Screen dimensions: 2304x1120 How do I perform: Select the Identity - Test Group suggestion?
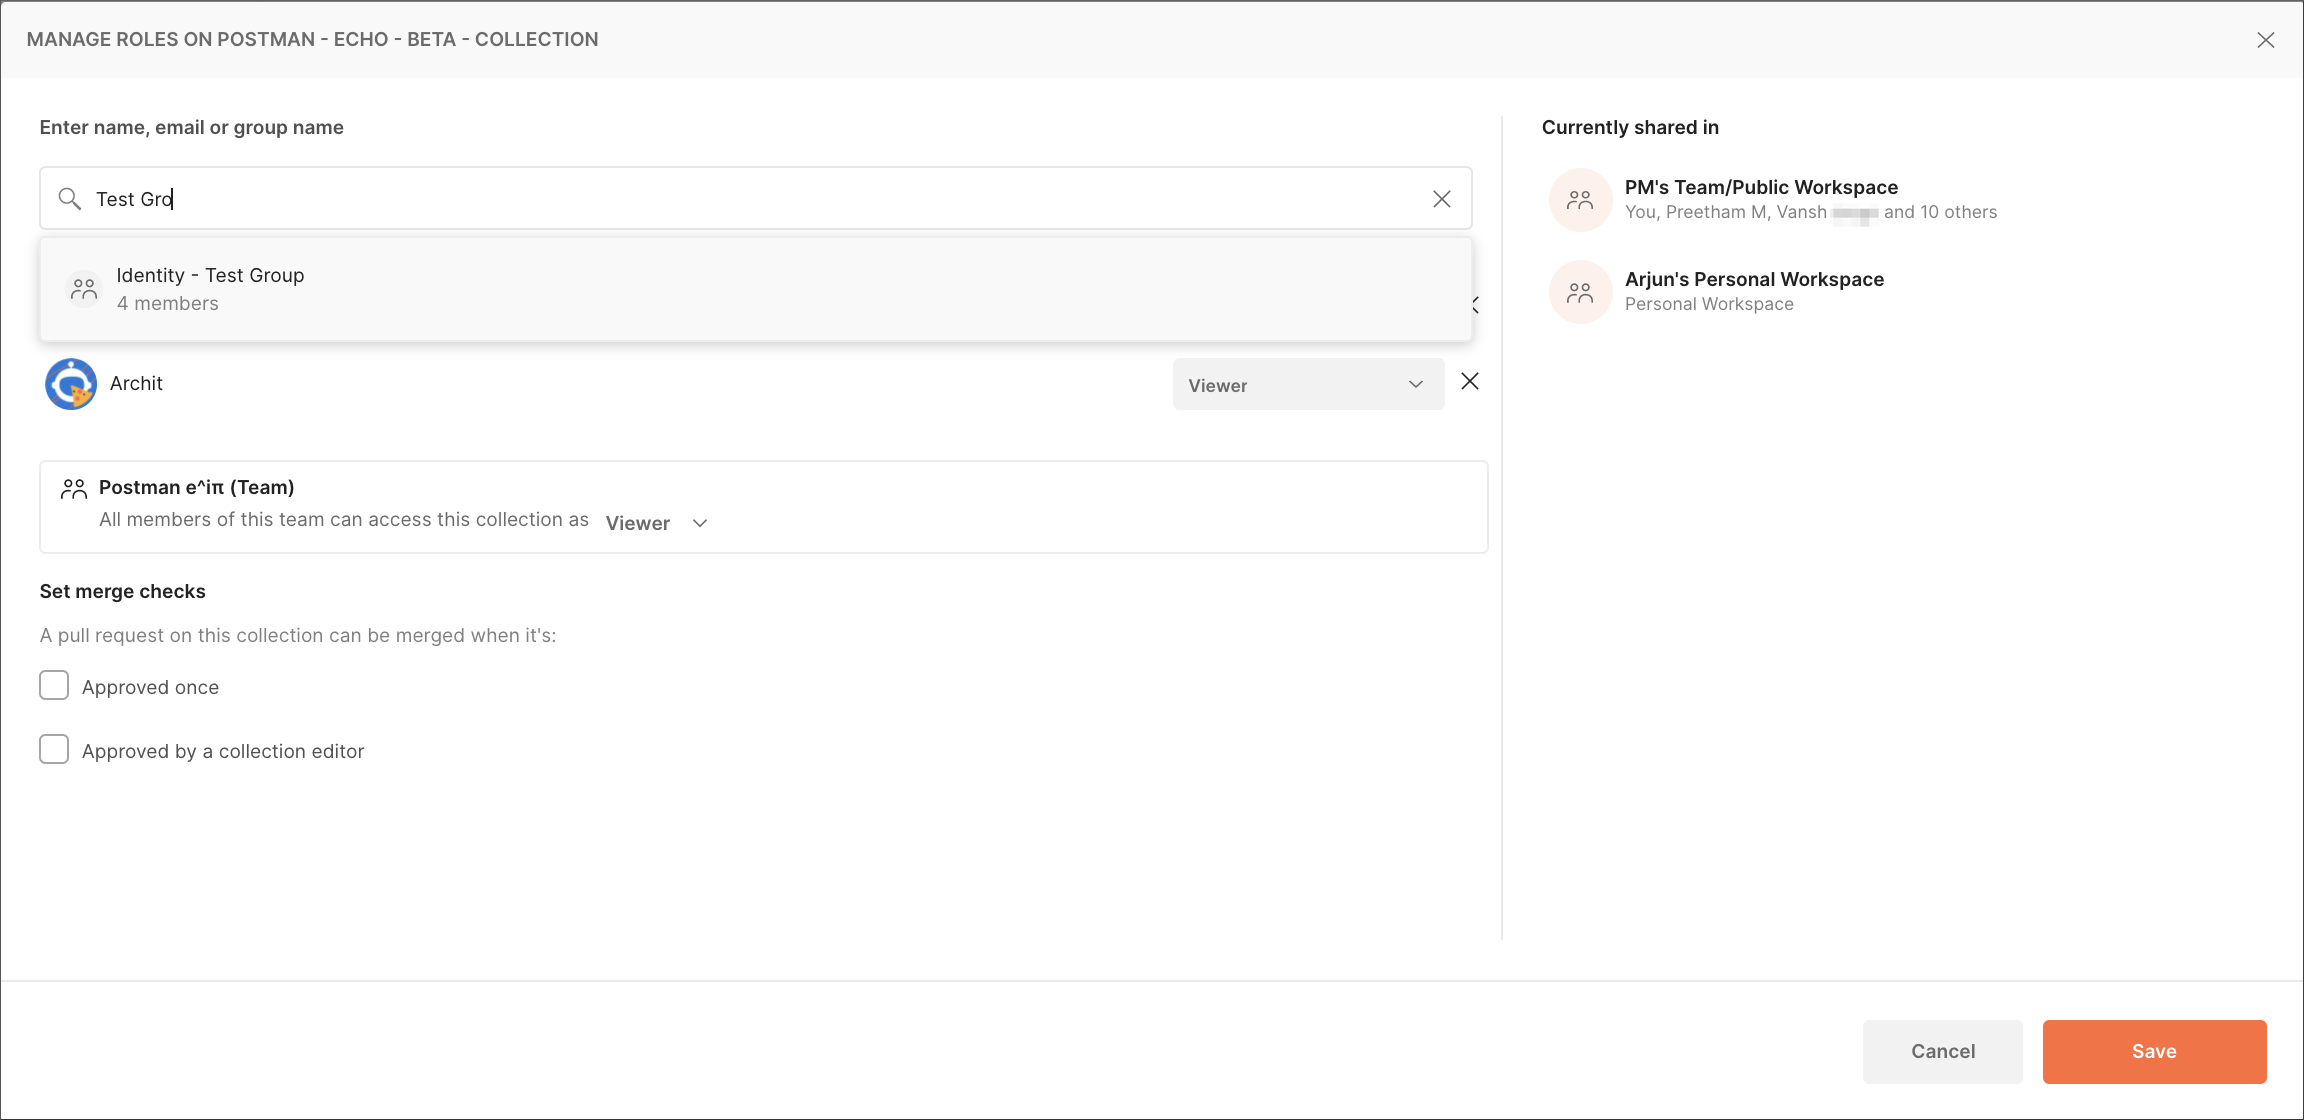(755, 289)
